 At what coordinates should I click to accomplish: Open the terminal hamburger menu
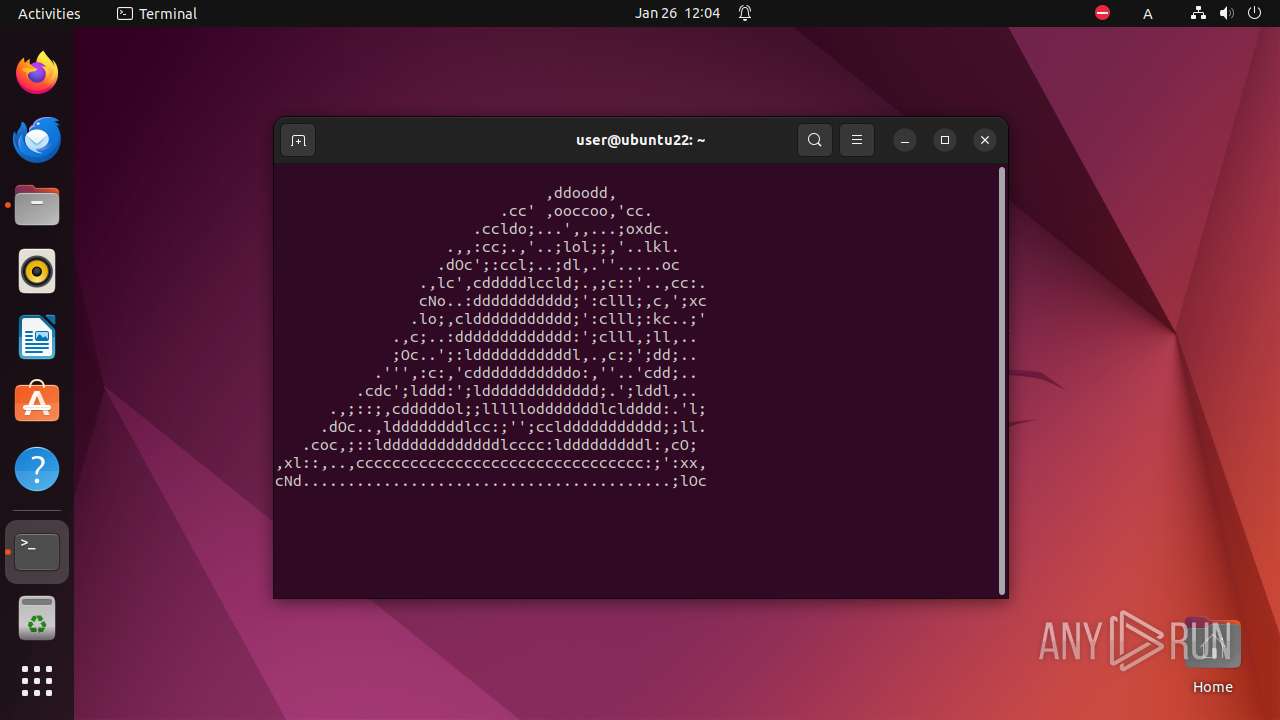pos(857,140)
